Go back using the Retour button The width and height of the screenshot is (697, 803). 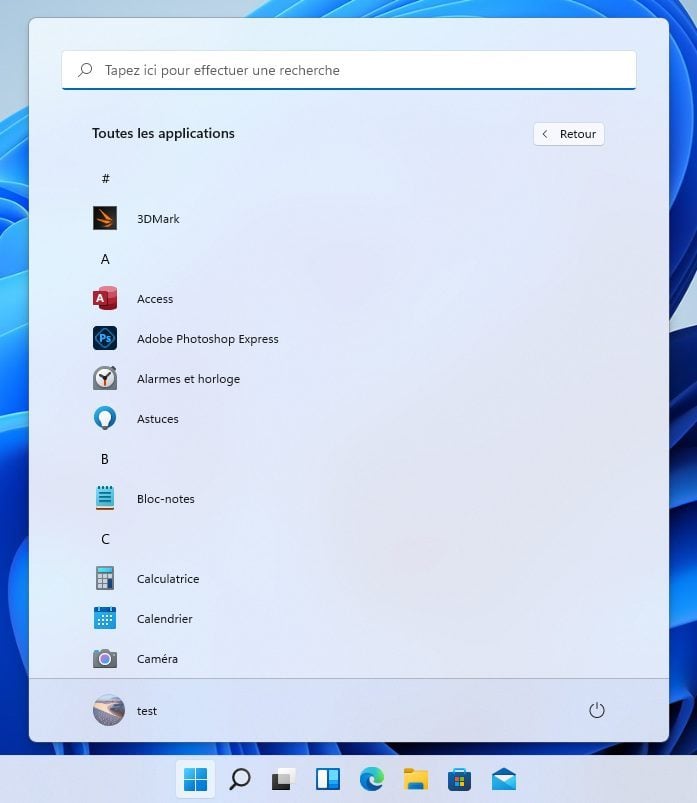(569, 134)
